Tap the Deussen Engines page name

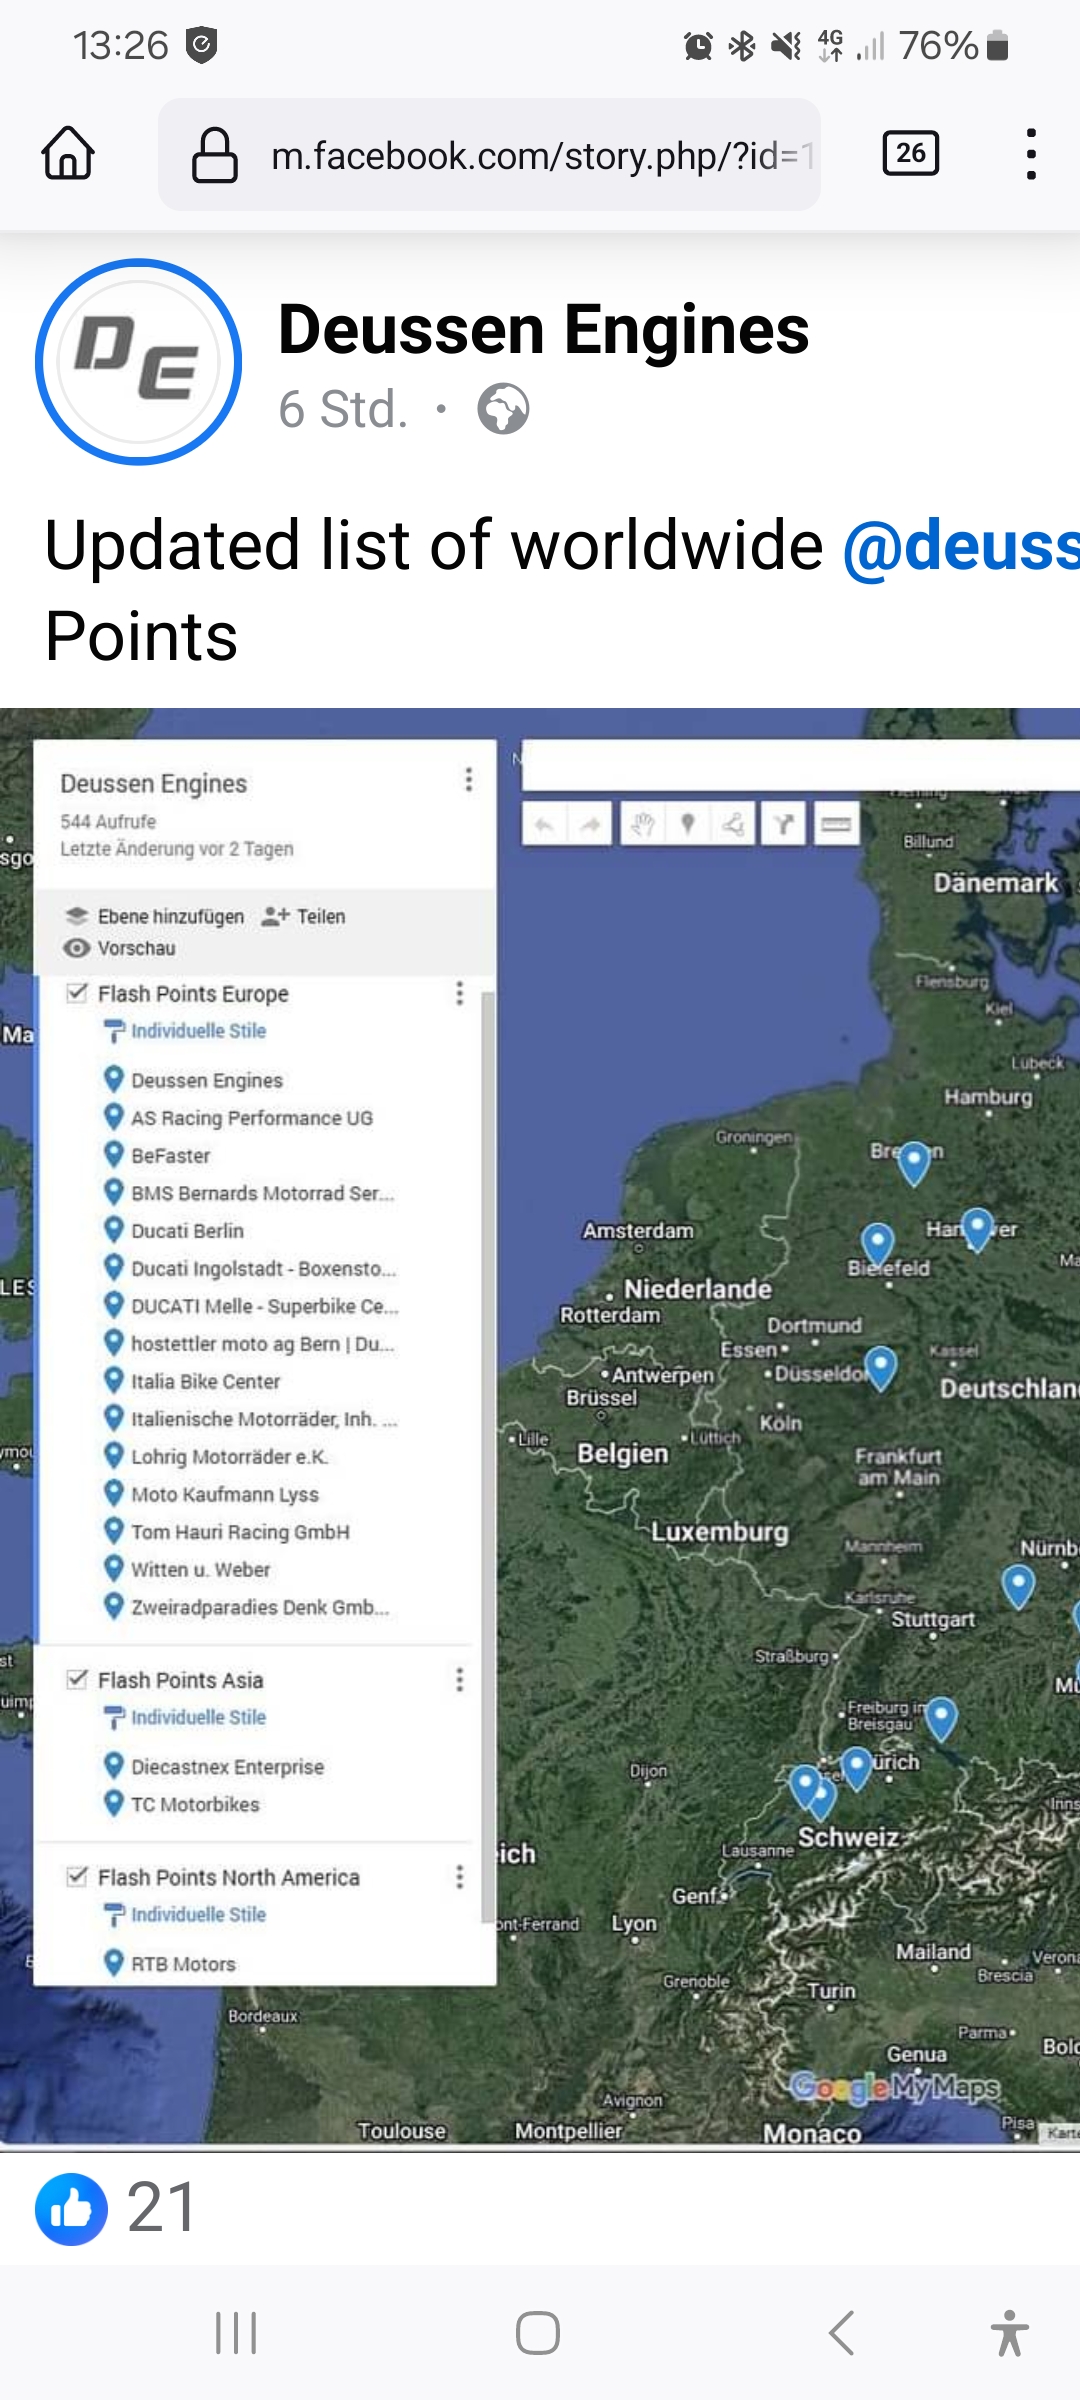(x=543, y=330)
